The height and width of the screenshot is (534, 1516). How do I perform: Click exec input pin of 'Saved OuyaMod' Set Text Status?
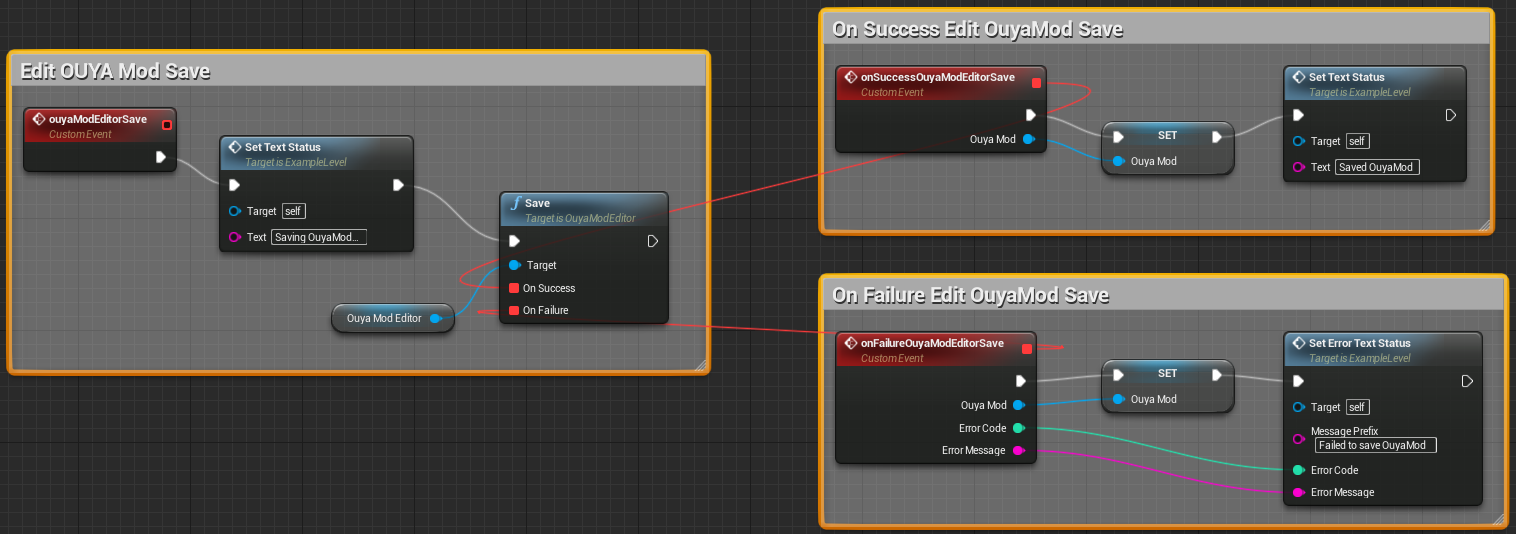pos(1298,115)
